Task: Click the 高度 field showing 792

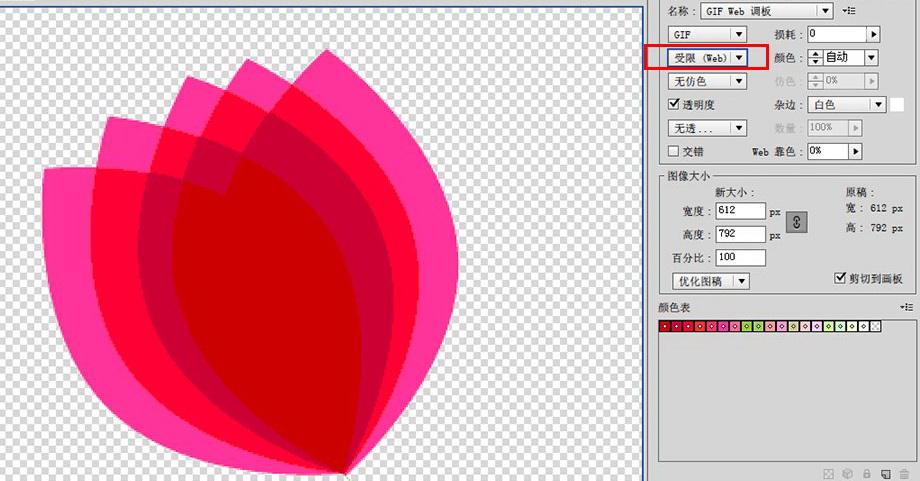Action: (740, 233)
